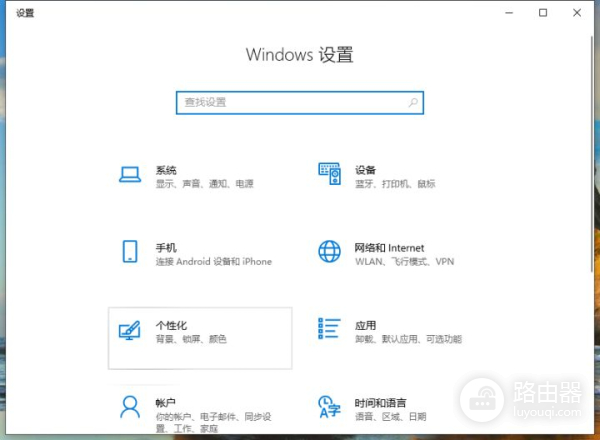Screen dimensions: 600x440
Task: Click the 显示、声音、通知、电源 description
Action: pyautogui.click(x=205, y=184)
